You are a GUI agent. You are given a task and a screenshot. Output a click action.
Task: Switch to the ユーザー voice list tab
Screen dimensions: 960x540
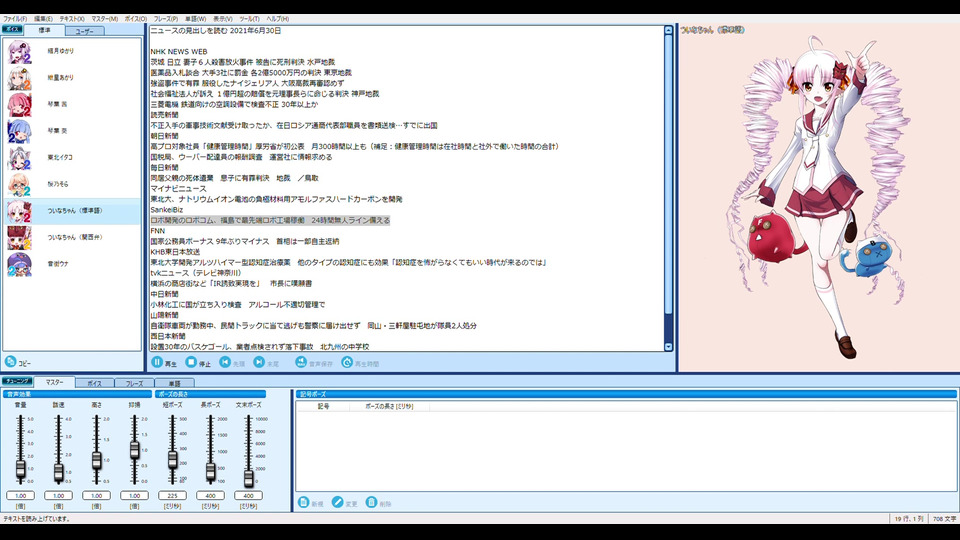[x=84, y=31]
